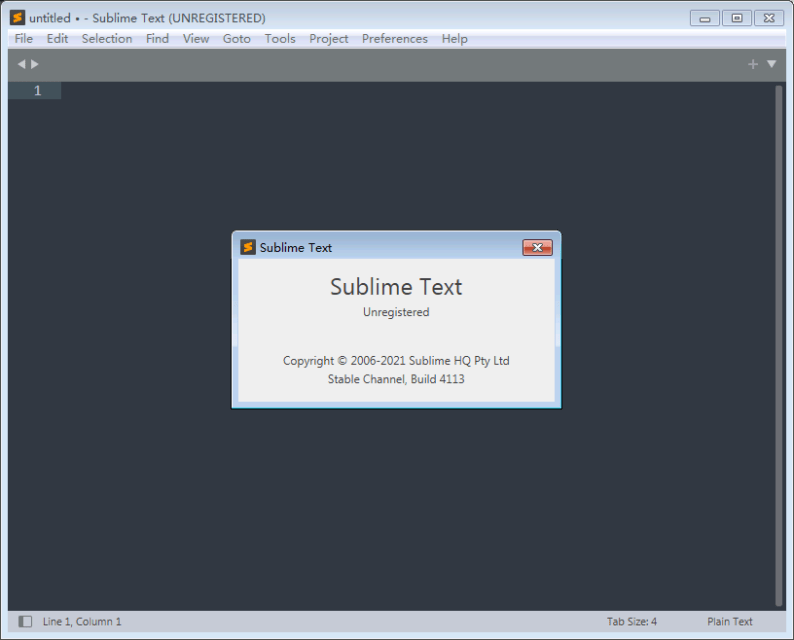The width and height of the screenshot is (794, 640).
Task: Open the Tools menu
Action: point(280,39)
